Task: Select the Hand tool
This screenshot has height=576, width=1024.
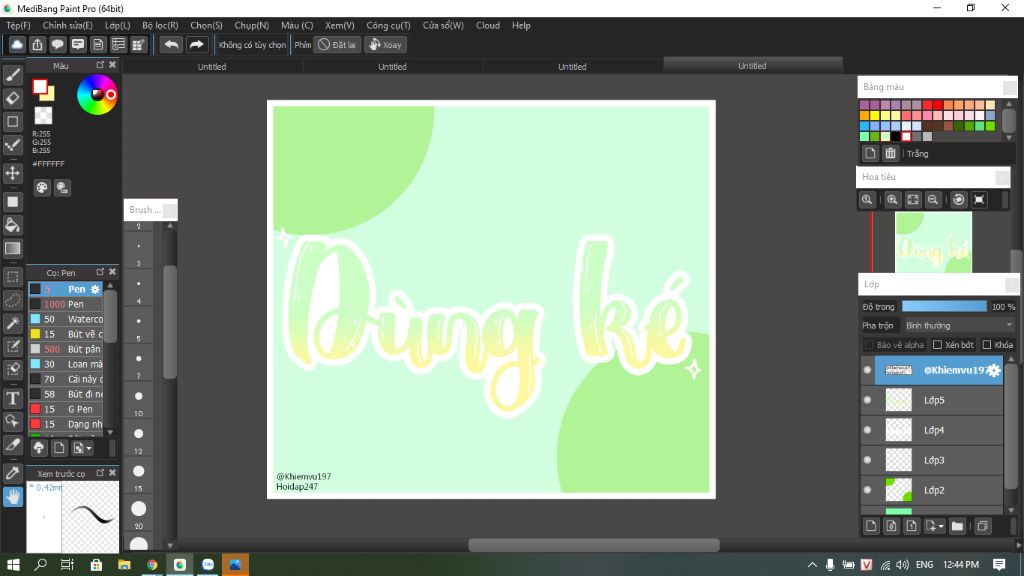Action: [x=12, y=497]
